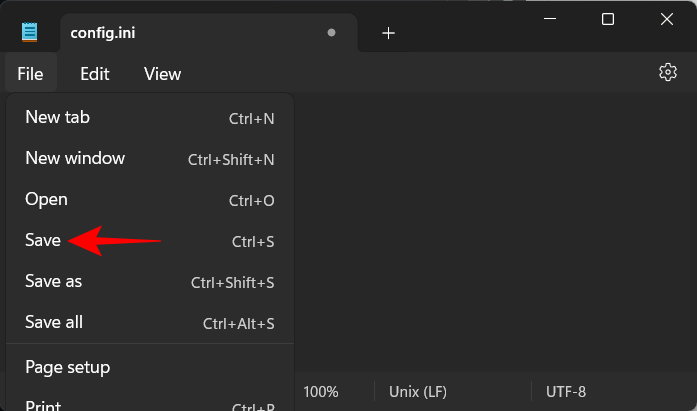Click the Notepad app icon
The width and height of the screenshot is (697, 411).
(30, 32)
